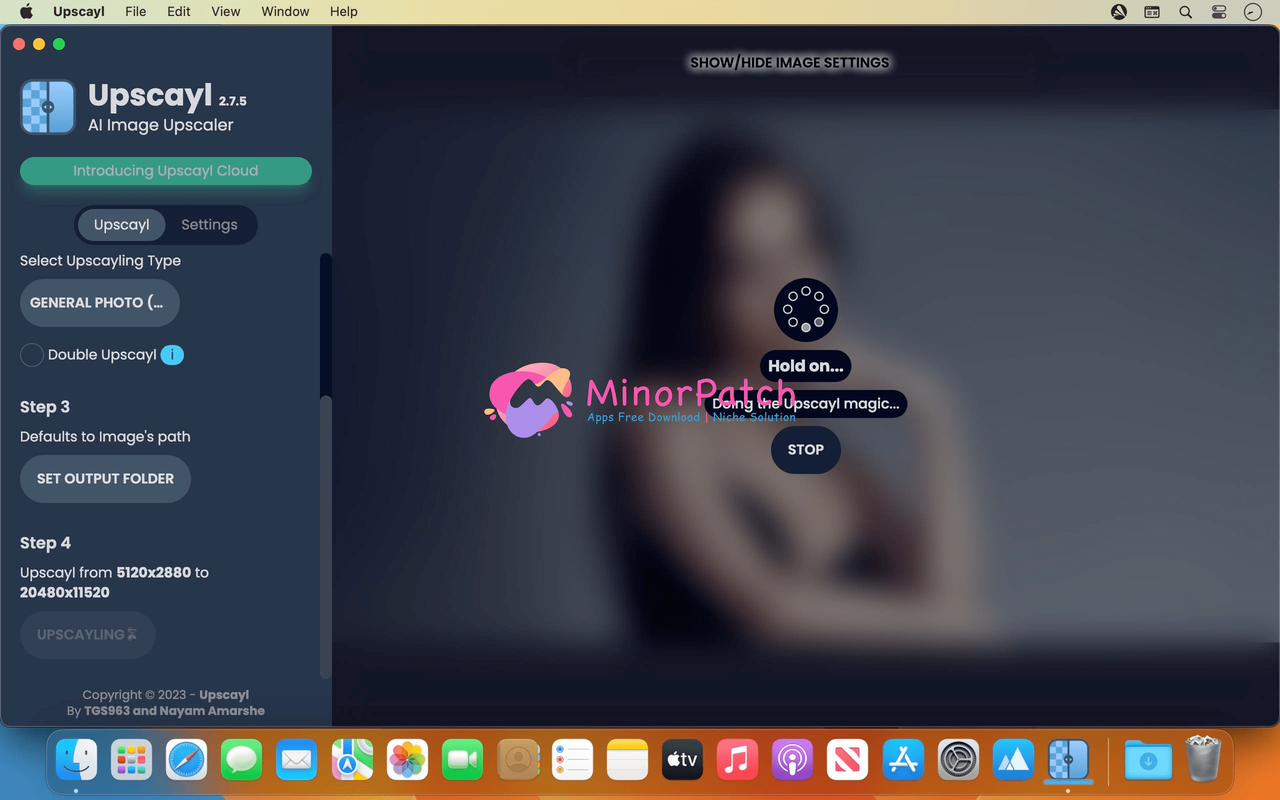Open the File menu
This screenshot has height=800, width=1280.
click(136, 12)
